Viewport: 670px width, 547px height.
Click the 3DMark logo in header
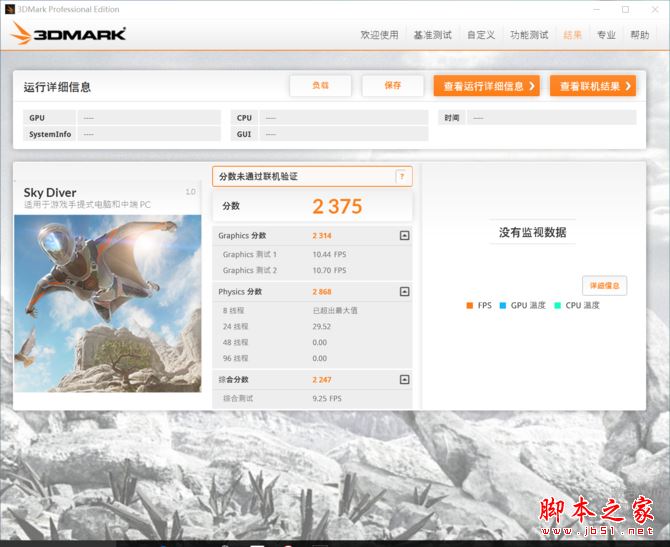(x=68, y=33)
